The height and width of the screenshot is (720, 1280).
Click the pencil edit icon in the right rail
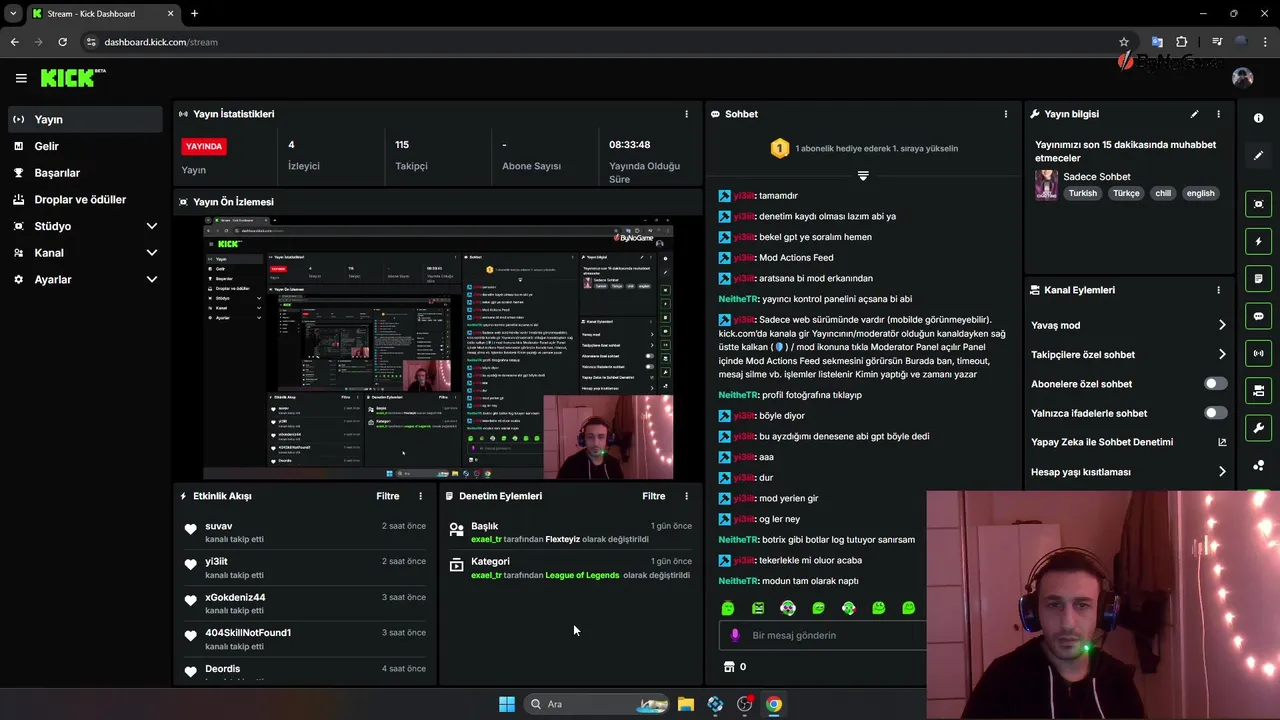[x=1258, y=156]
